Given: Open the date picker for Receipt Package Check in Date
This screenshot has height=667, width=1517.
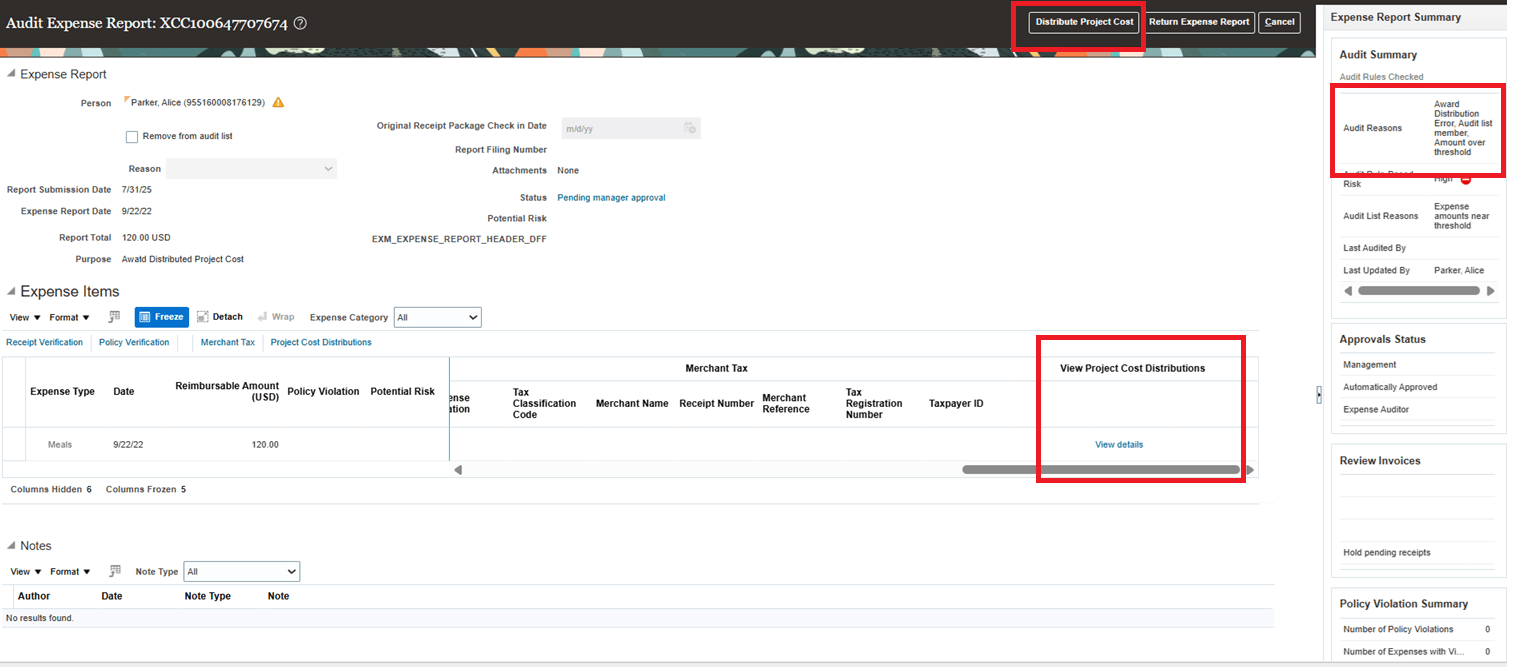Looking at the screenshot, I should click(689, 127).
